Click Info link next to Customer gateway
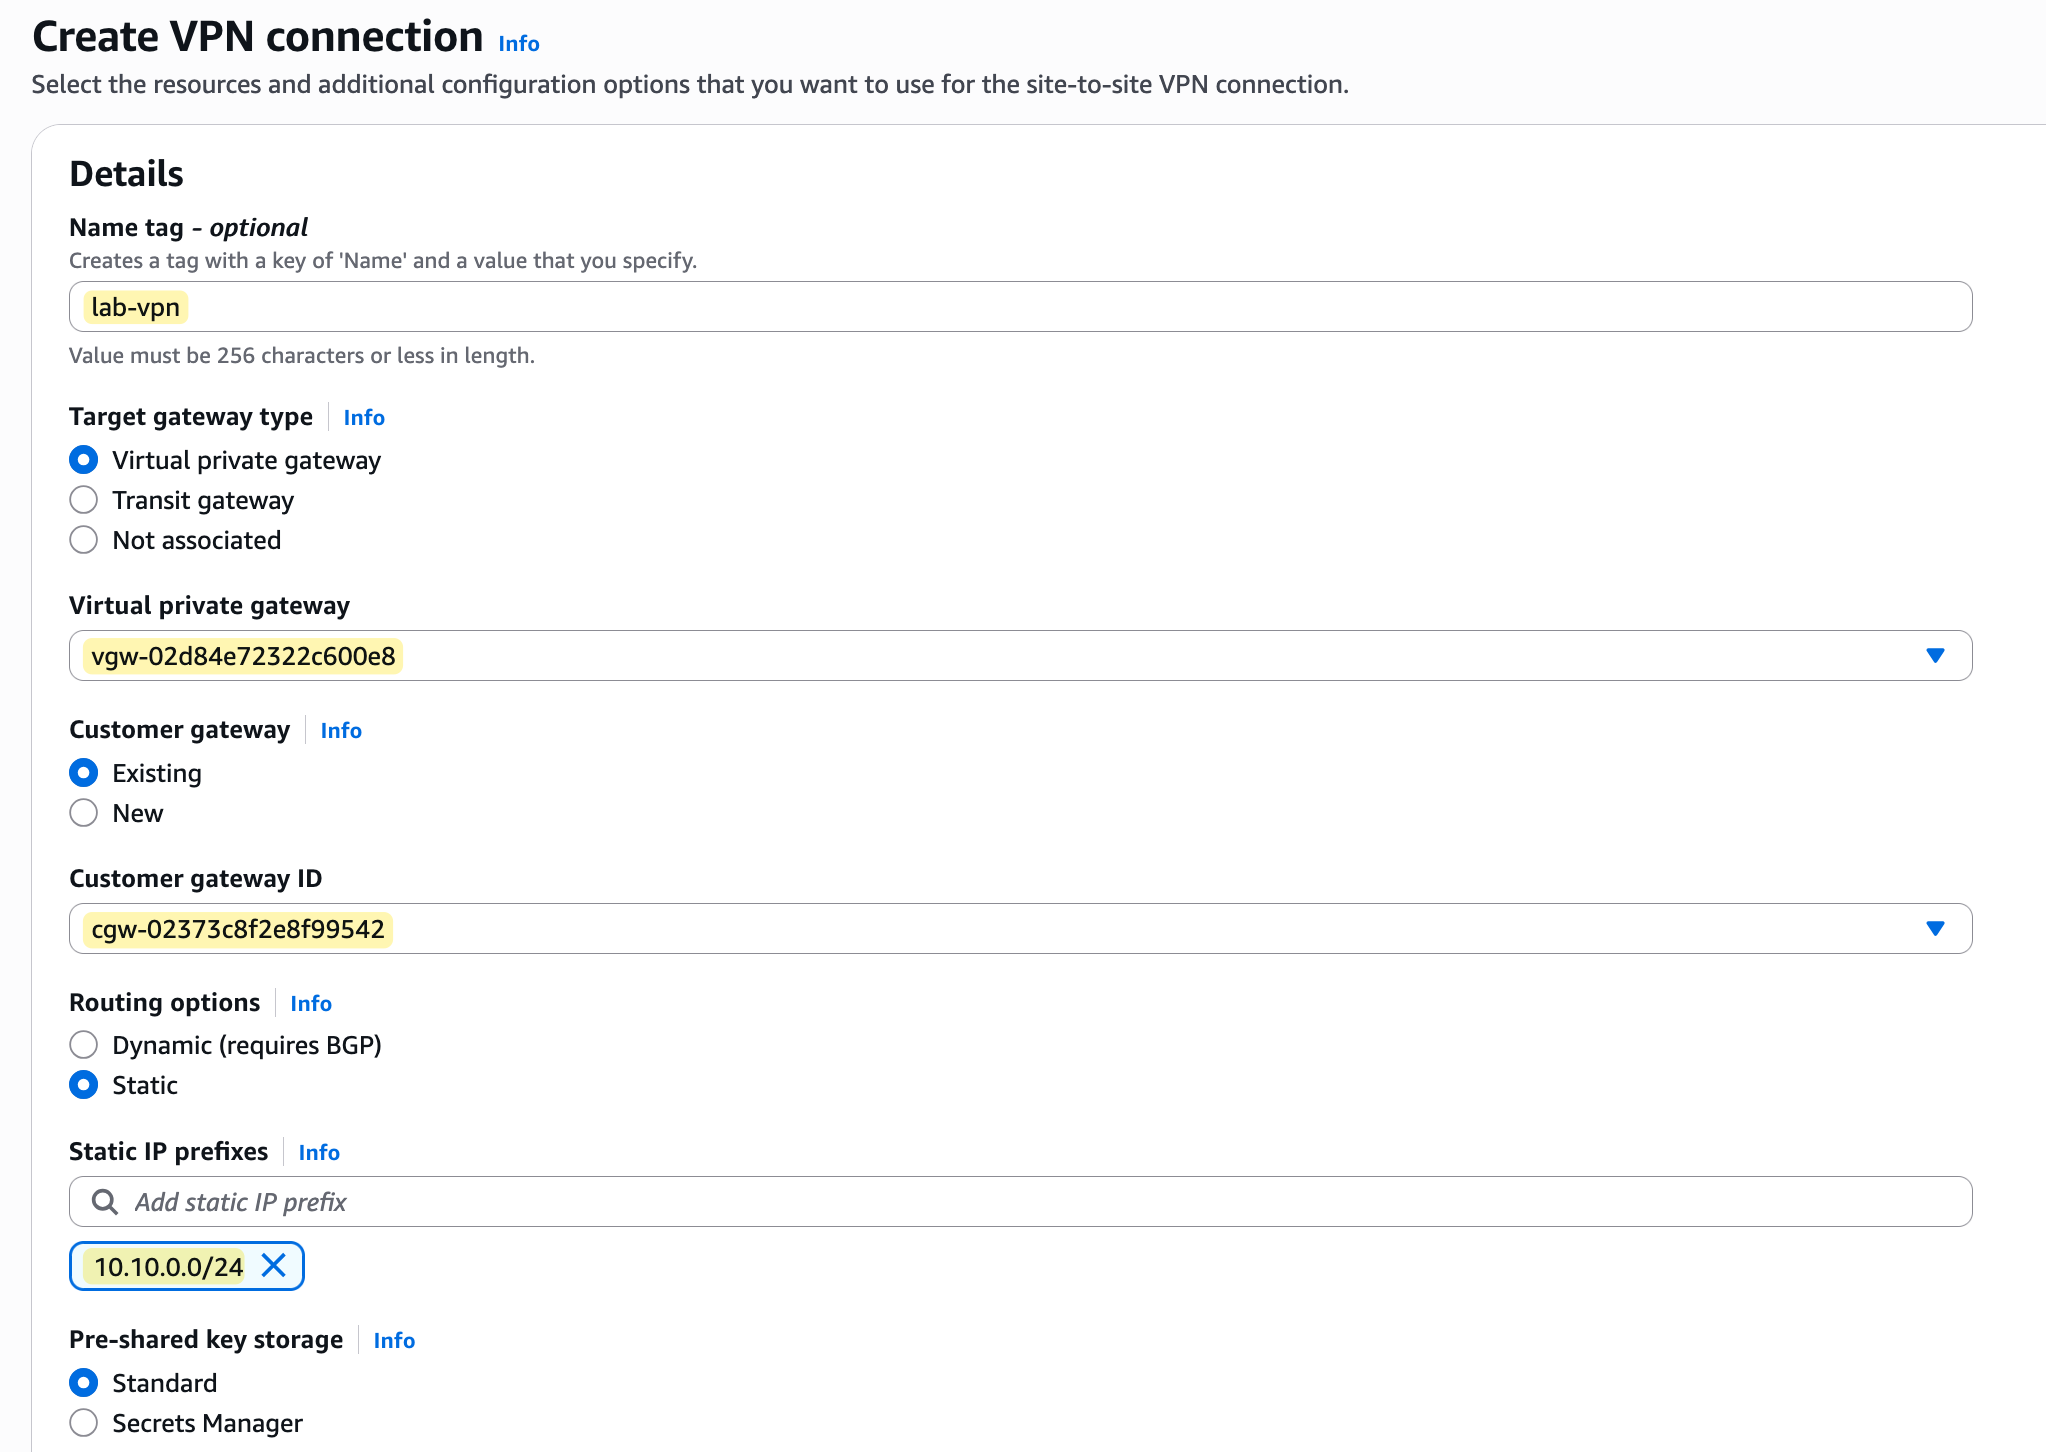Screen dimensions: 2046x1452 (x=341, y=731)
